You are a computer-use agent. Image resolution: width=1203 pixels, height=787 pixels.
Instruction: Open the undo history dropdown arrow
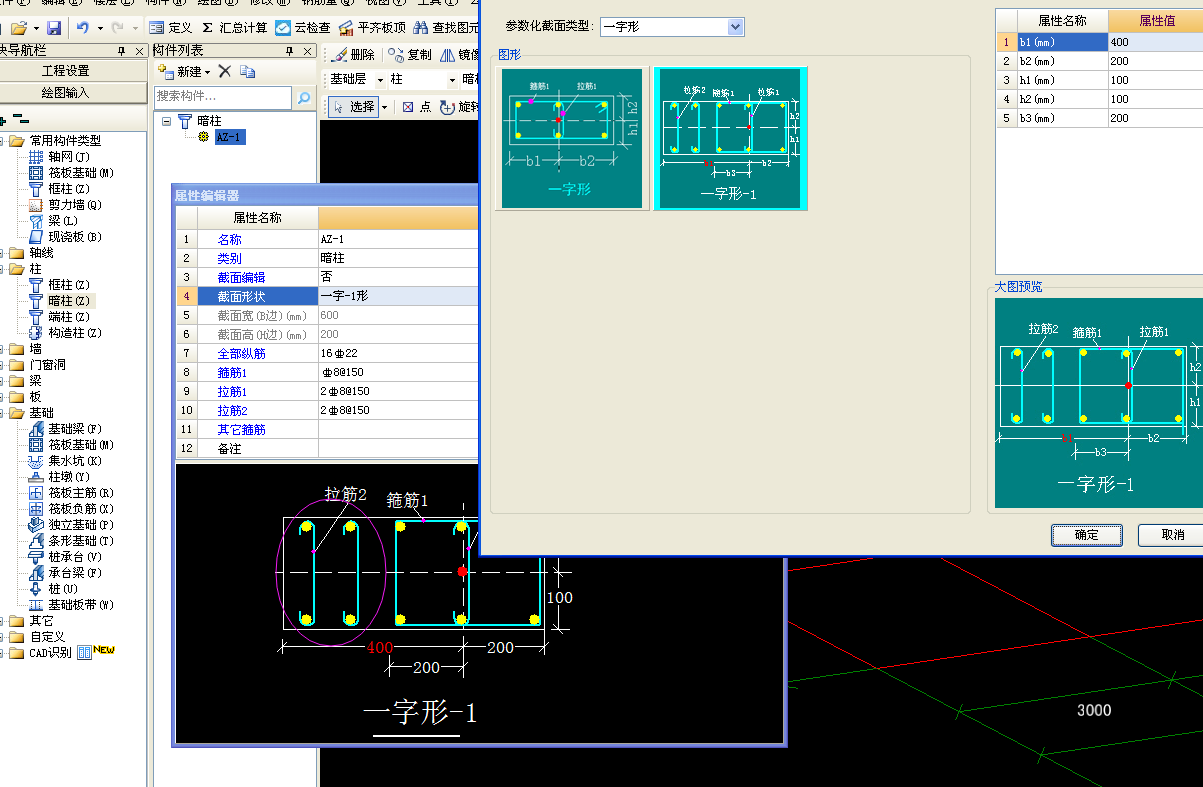pos(99,28)
